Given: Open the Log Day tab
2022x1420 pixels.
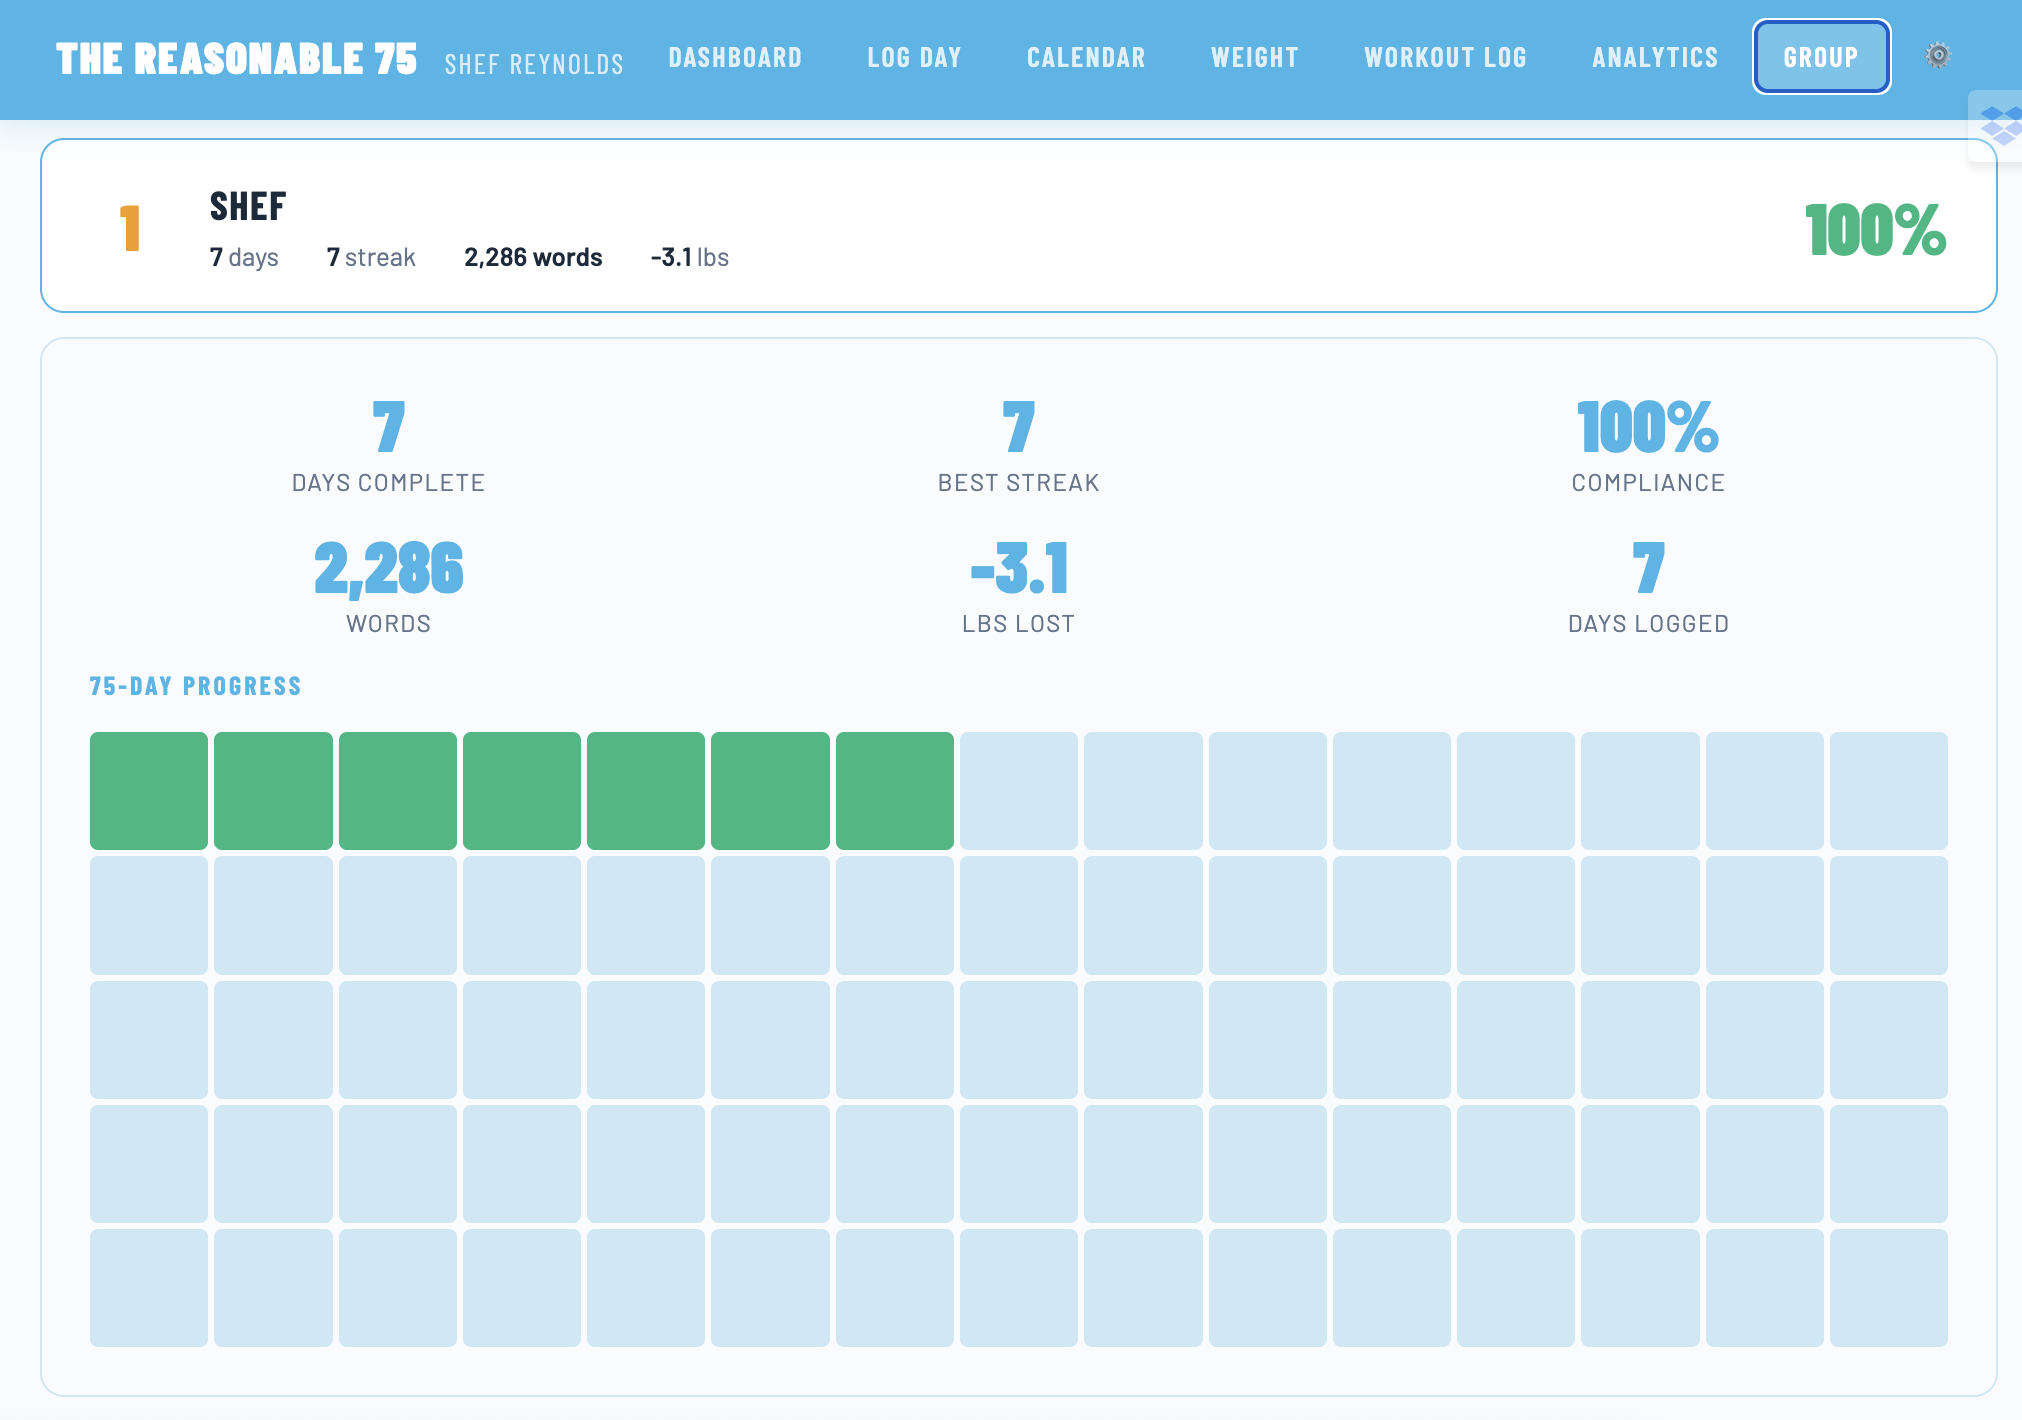Looking at the screenshot, I should coord(915,57).
